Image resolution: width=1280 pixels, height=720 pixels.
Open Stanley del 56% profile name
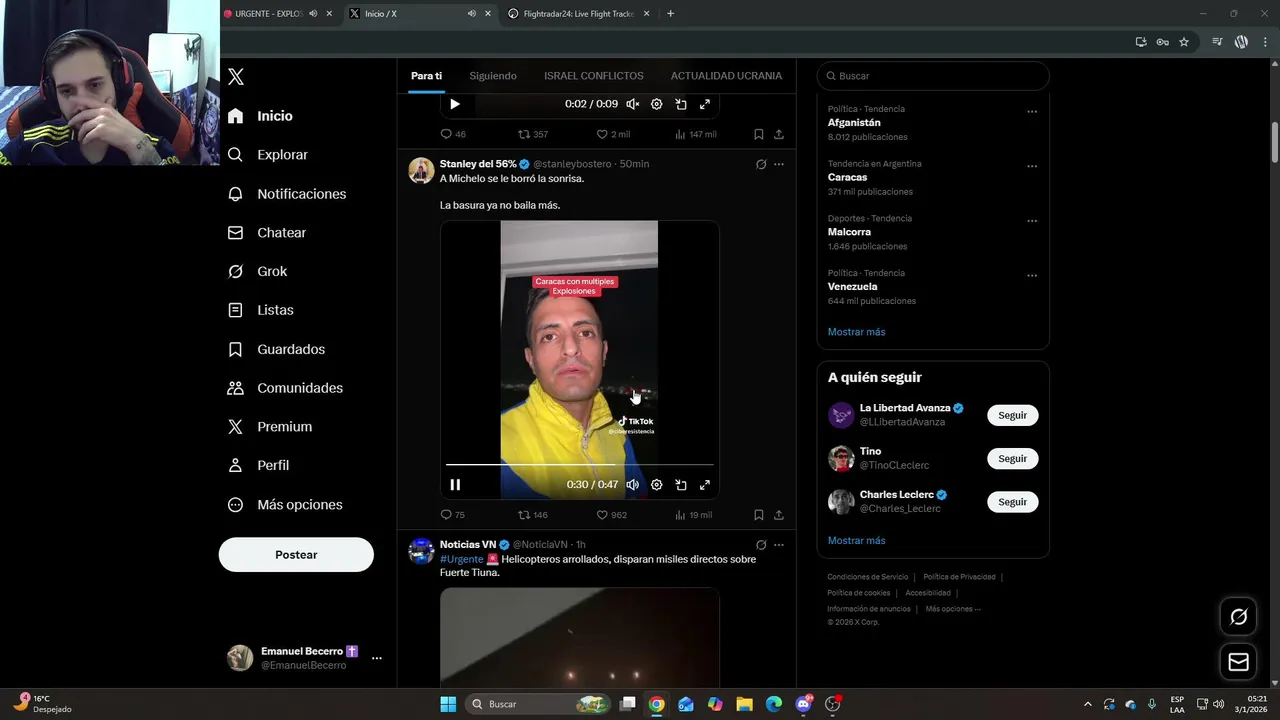click(x=478, y=164)
